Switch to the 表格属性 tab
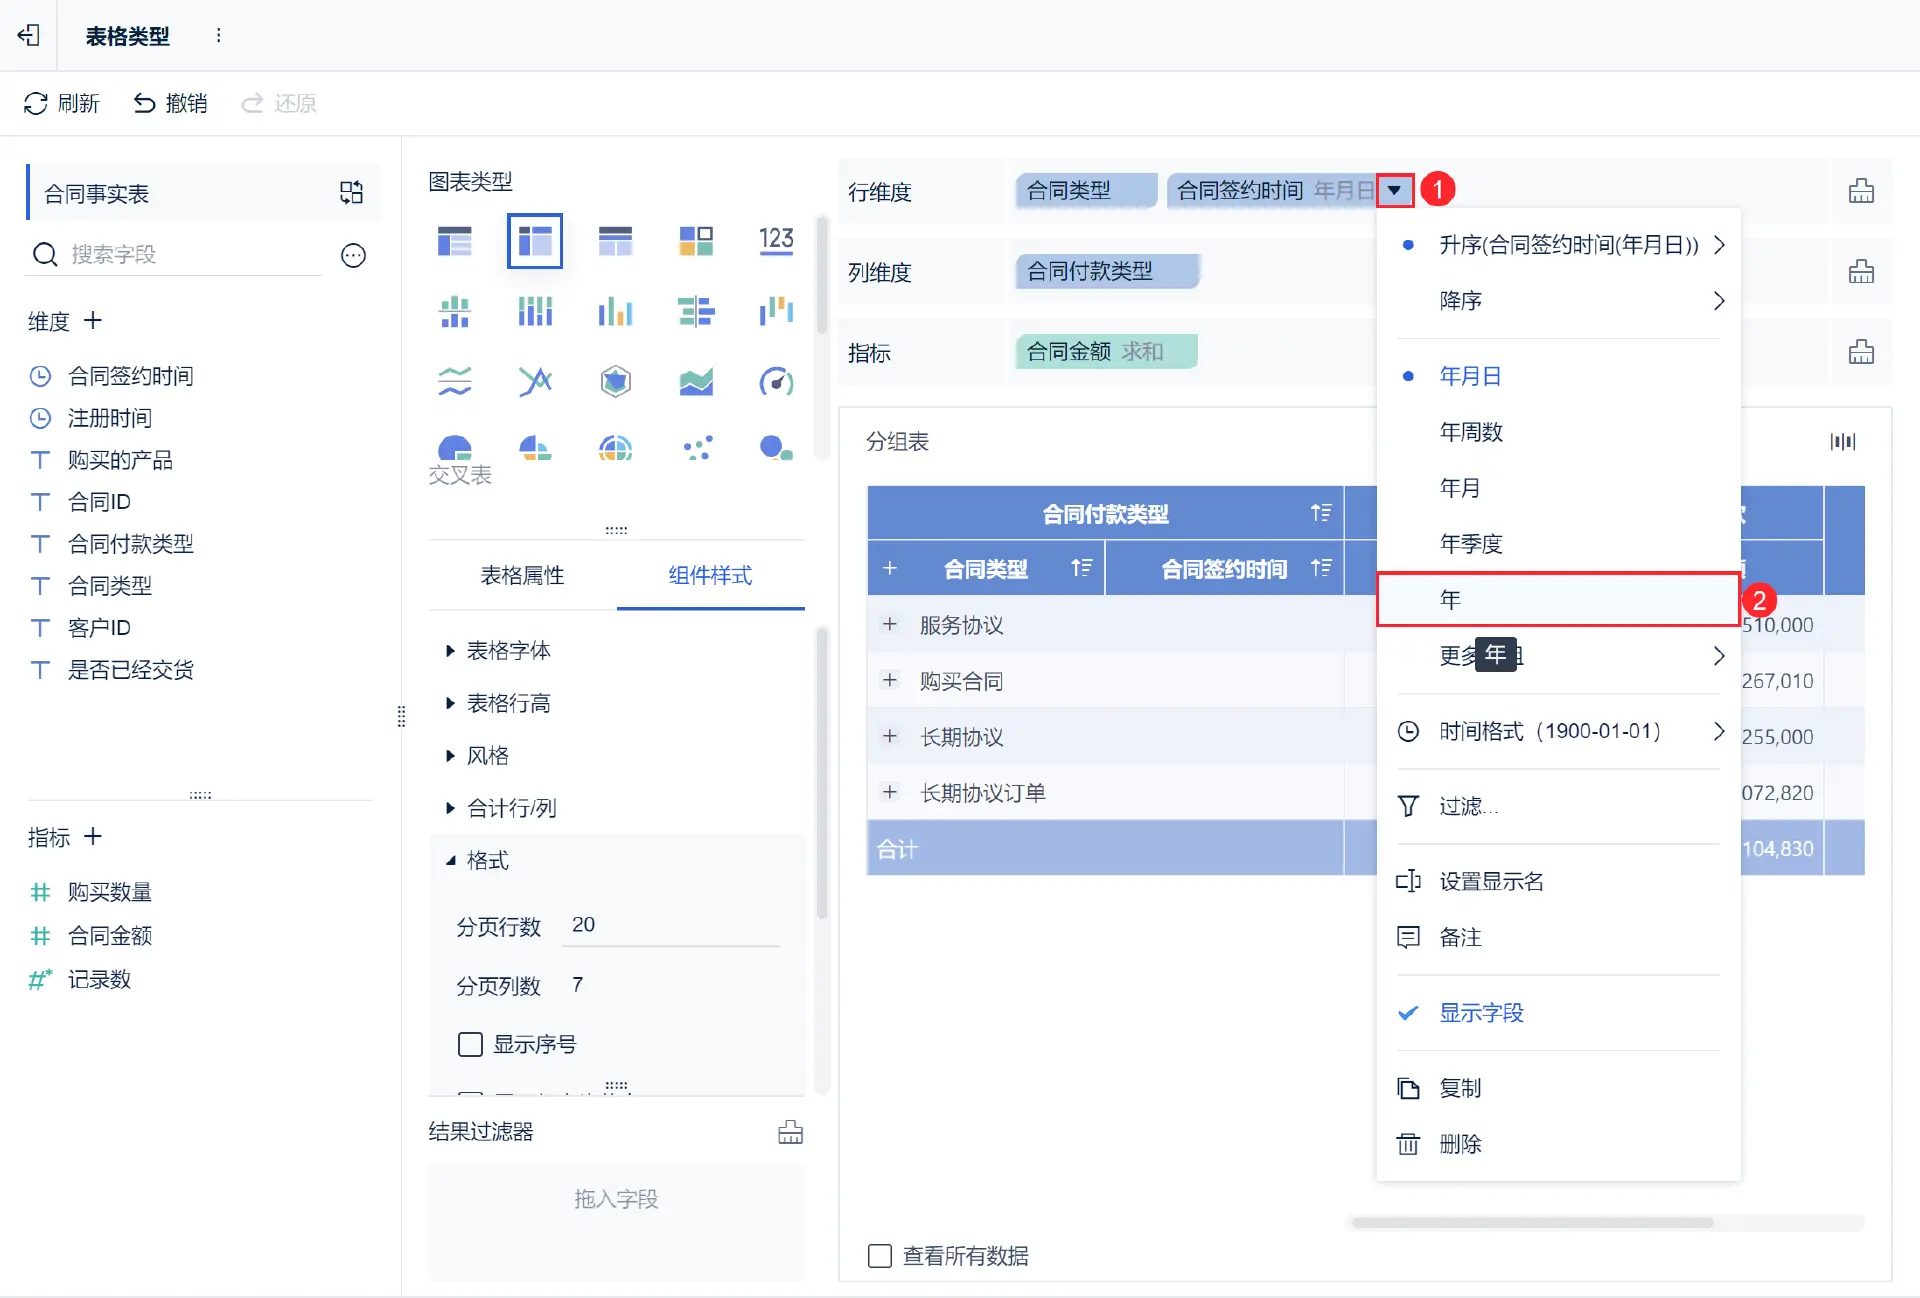Viewport: 1920px width, 1298px height. coord(522,575)
